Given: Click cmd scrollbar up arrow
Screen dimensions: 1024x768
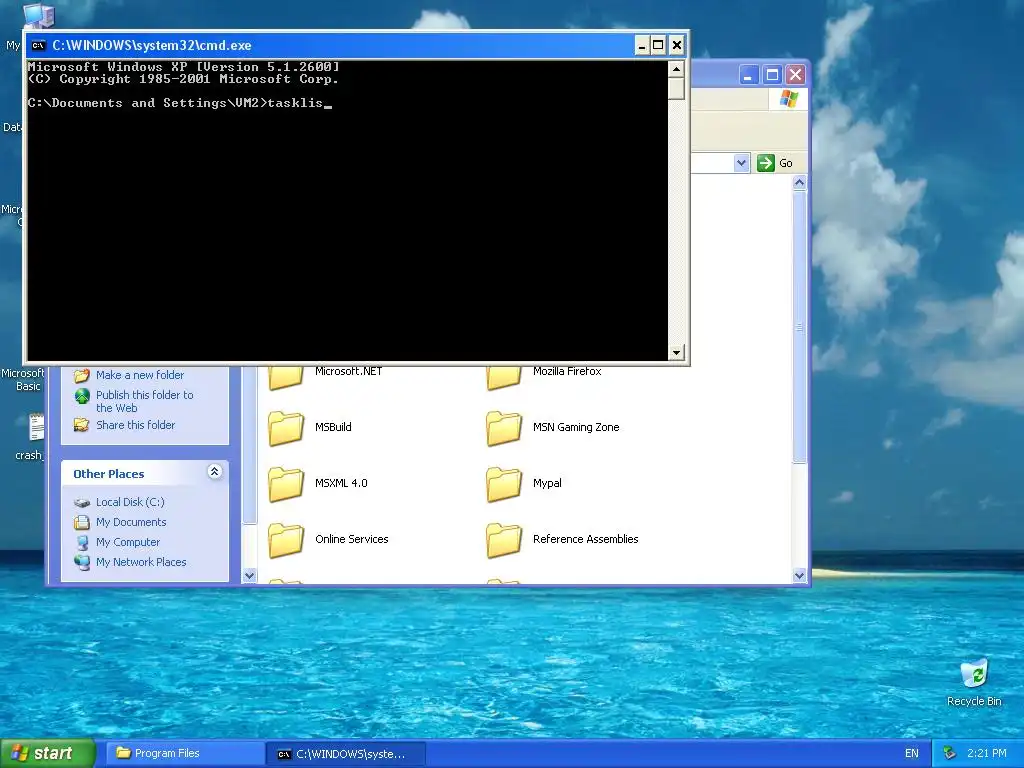Looking at the screenshot, I should [x=677, y=69].
